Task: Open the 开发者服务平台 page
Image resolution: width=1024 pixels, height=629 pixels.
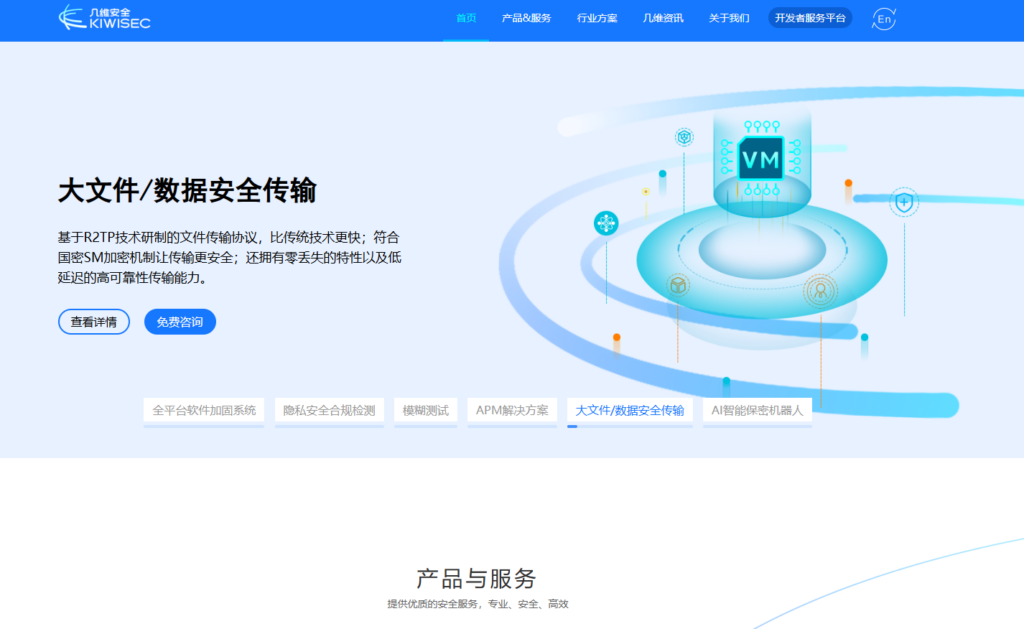Action: pyautogui.click(x=809, y=17)
